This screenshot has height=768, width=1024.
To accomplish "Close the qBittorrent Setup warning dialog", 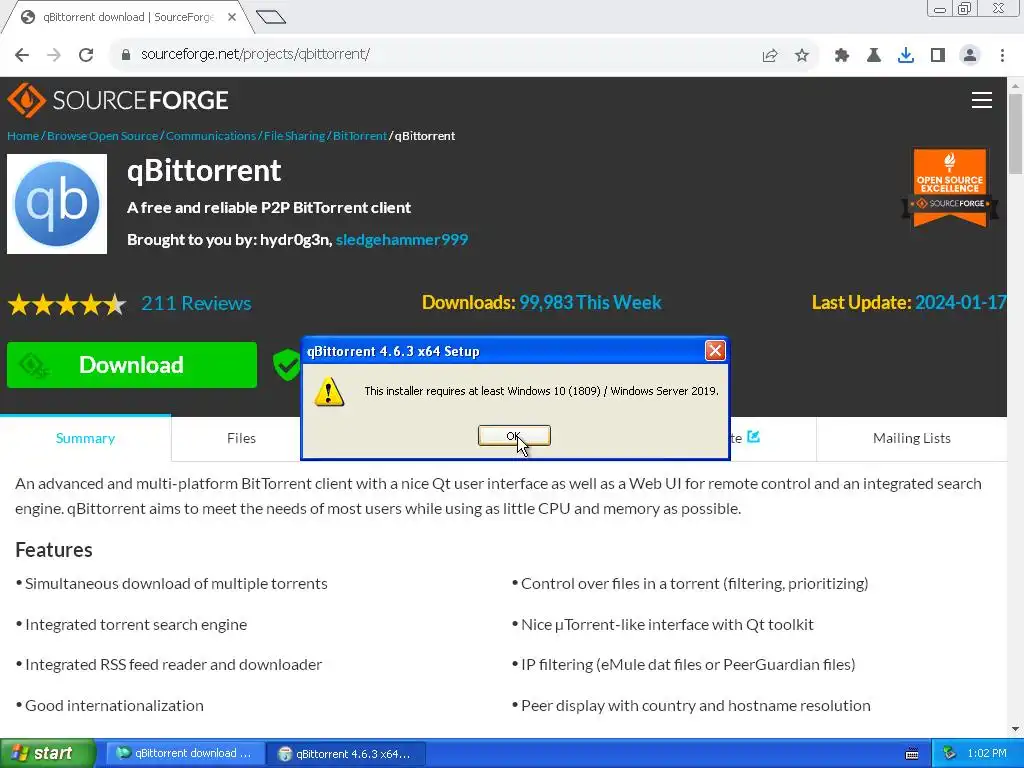I will [x=715, y=351].
